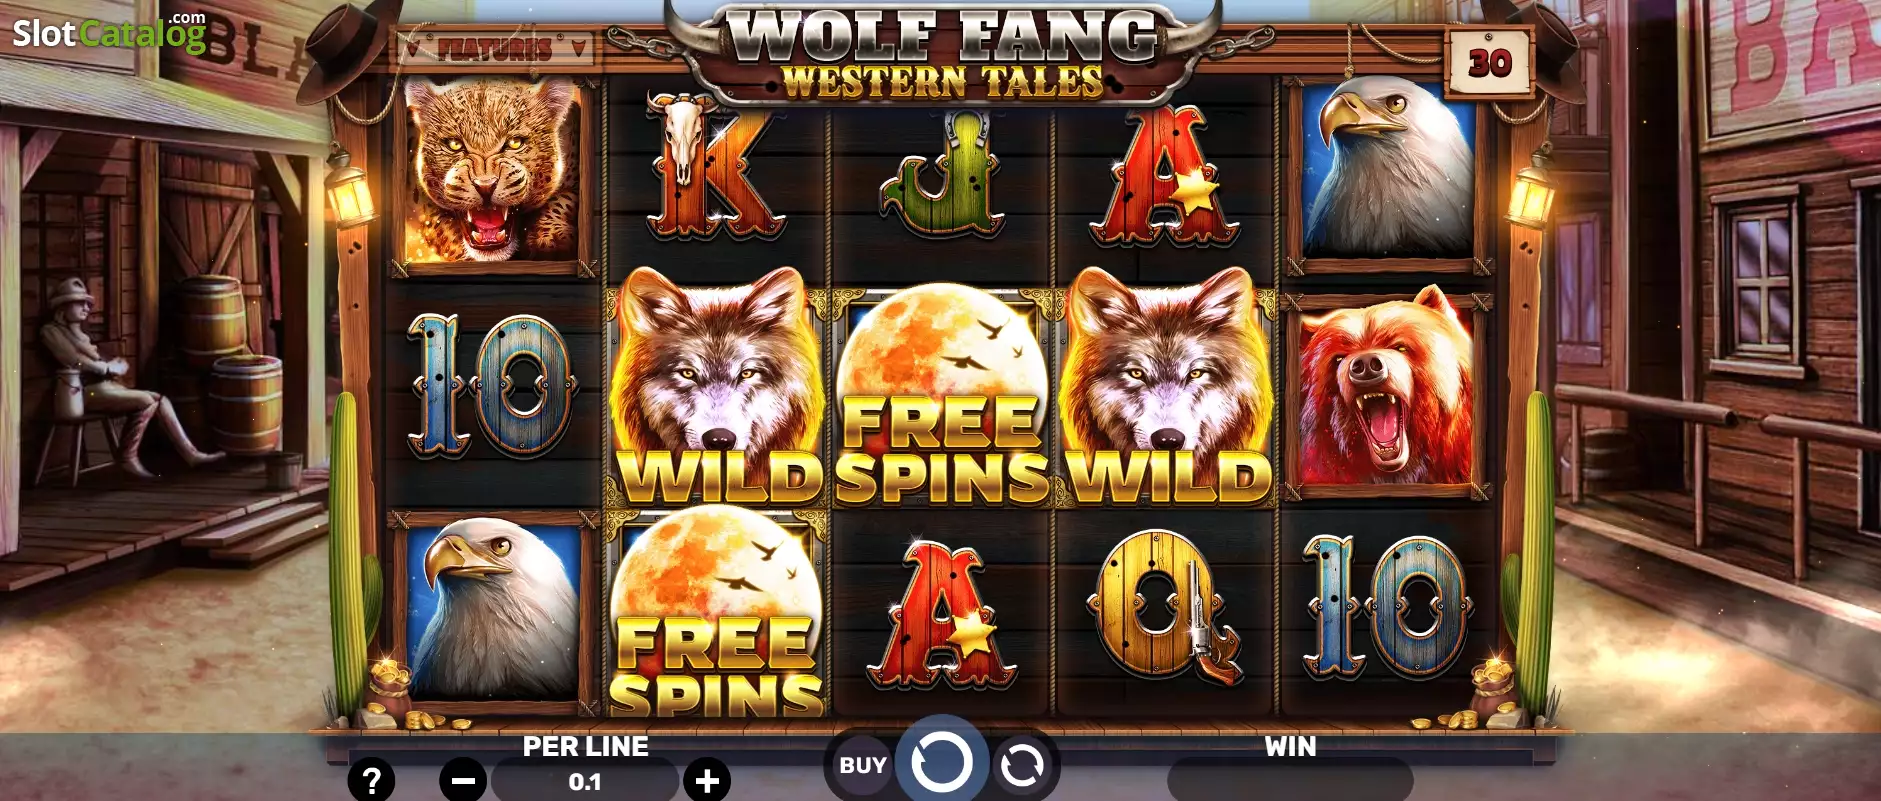Open the help question mark button
Image resolution: width=1881 pixels, height=801 pixels.
[x=371, y=780]
